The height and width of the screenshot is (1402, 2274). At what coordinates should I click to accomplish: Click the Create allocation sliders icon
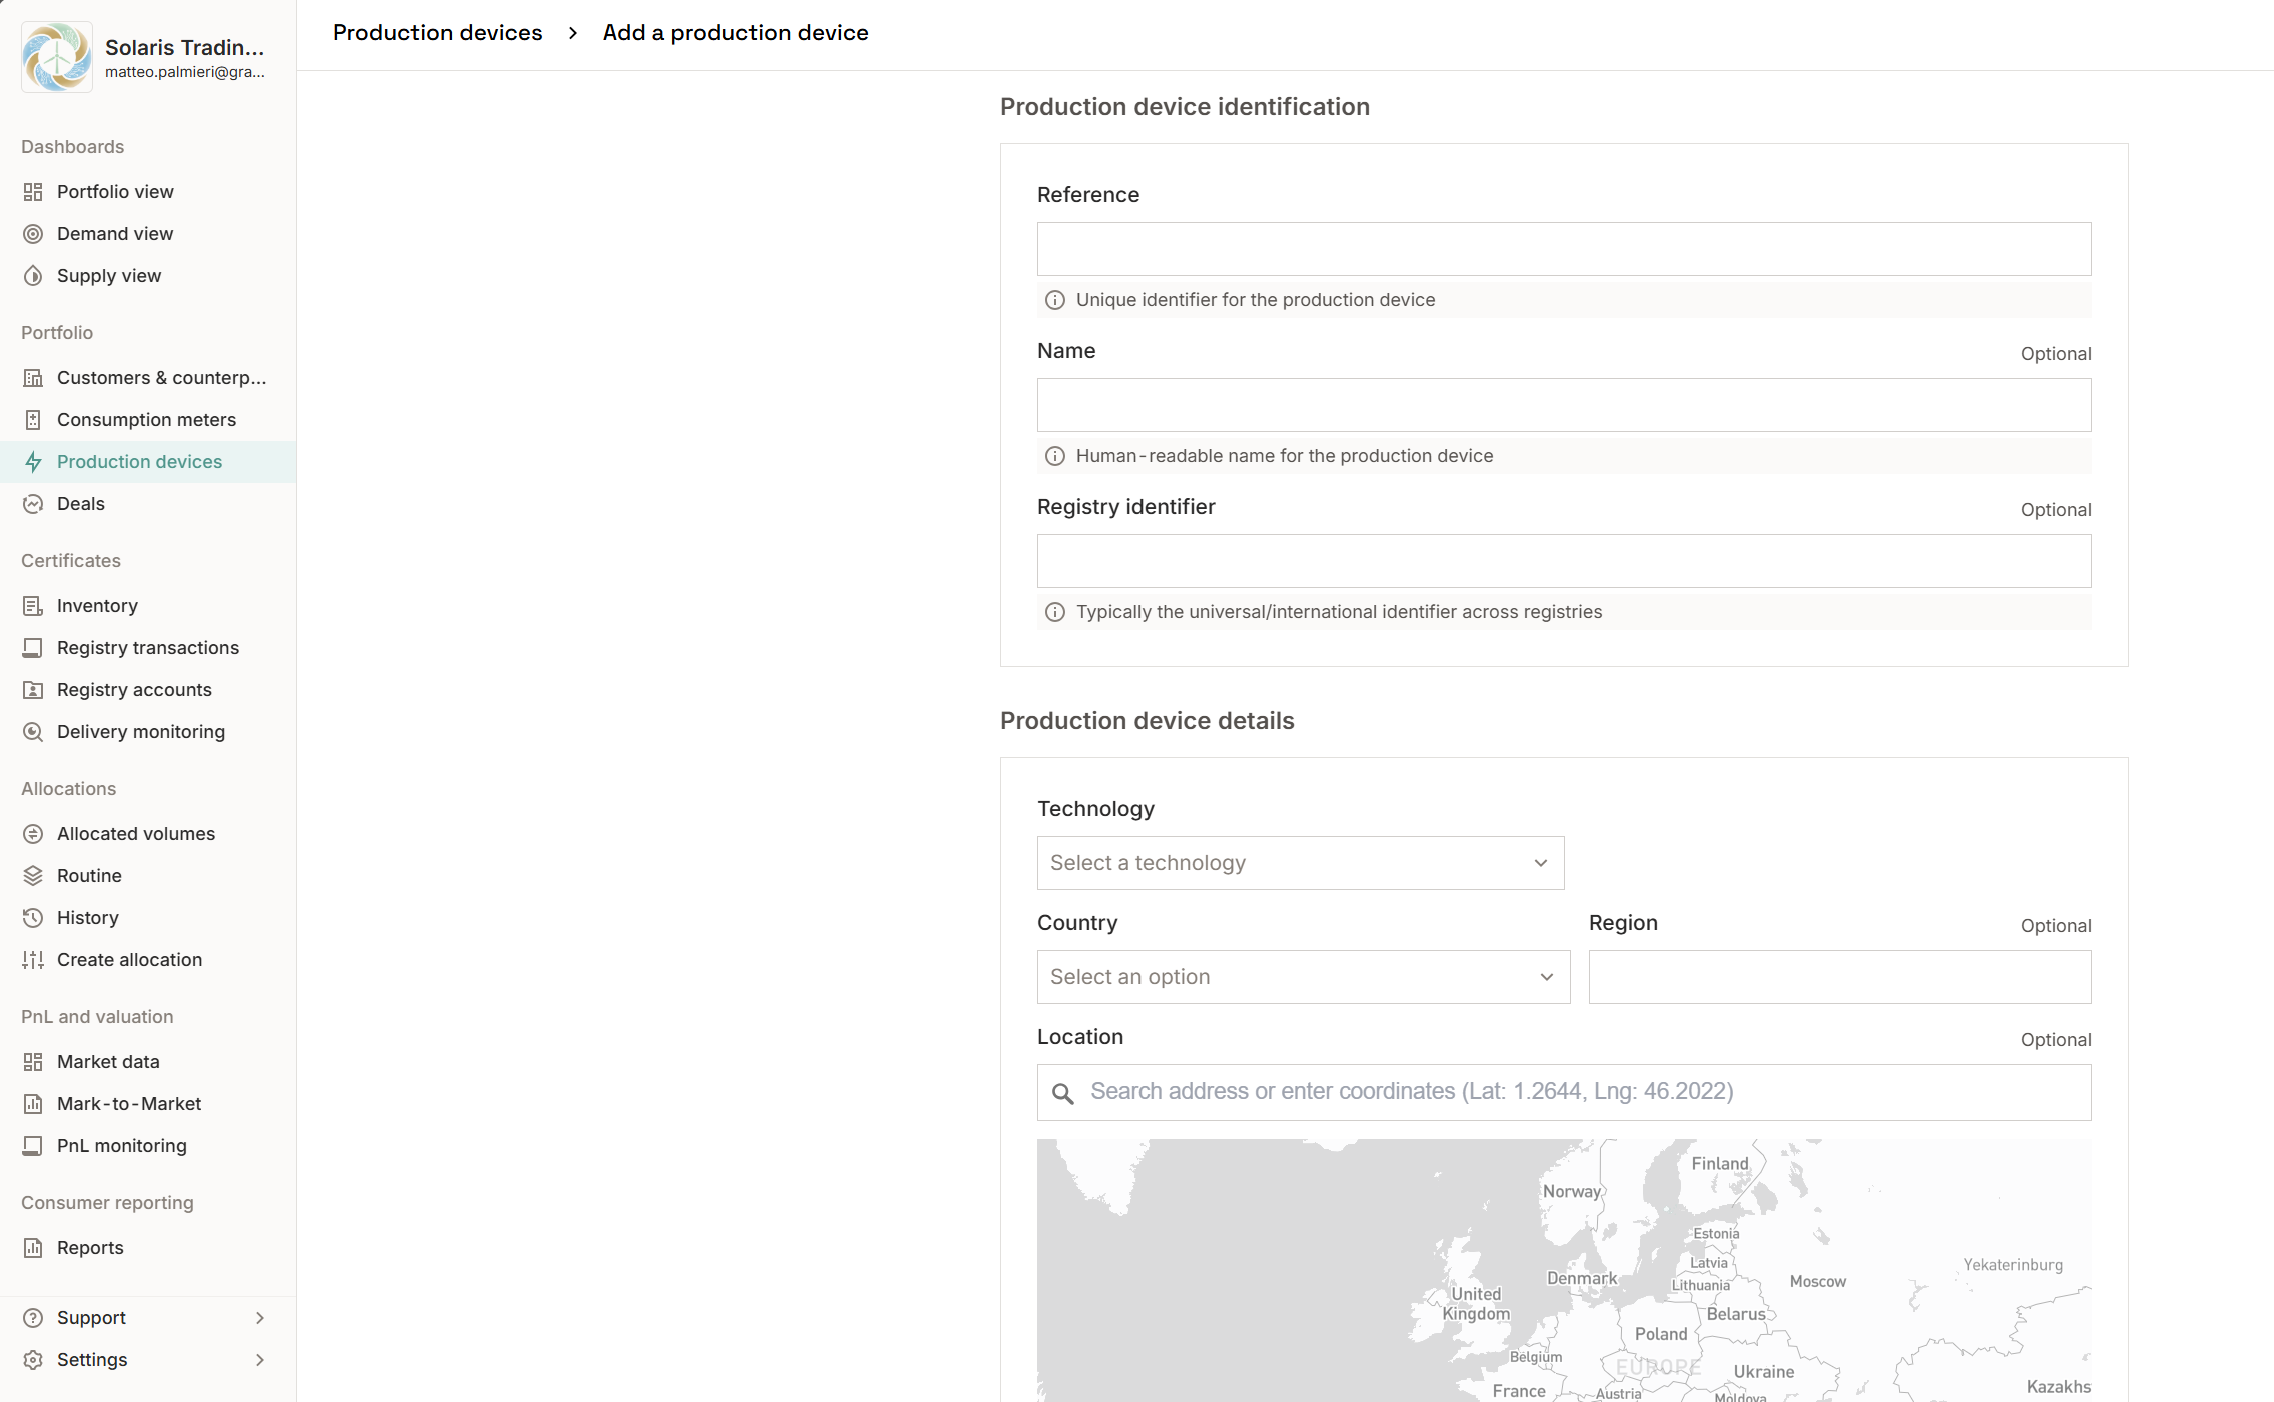(33, 960)
